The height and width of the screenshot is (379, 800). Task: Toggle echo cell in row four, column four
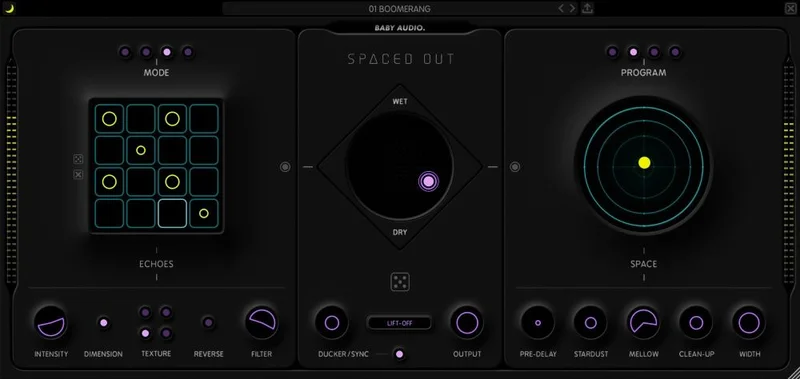click(x=204, y=214)
